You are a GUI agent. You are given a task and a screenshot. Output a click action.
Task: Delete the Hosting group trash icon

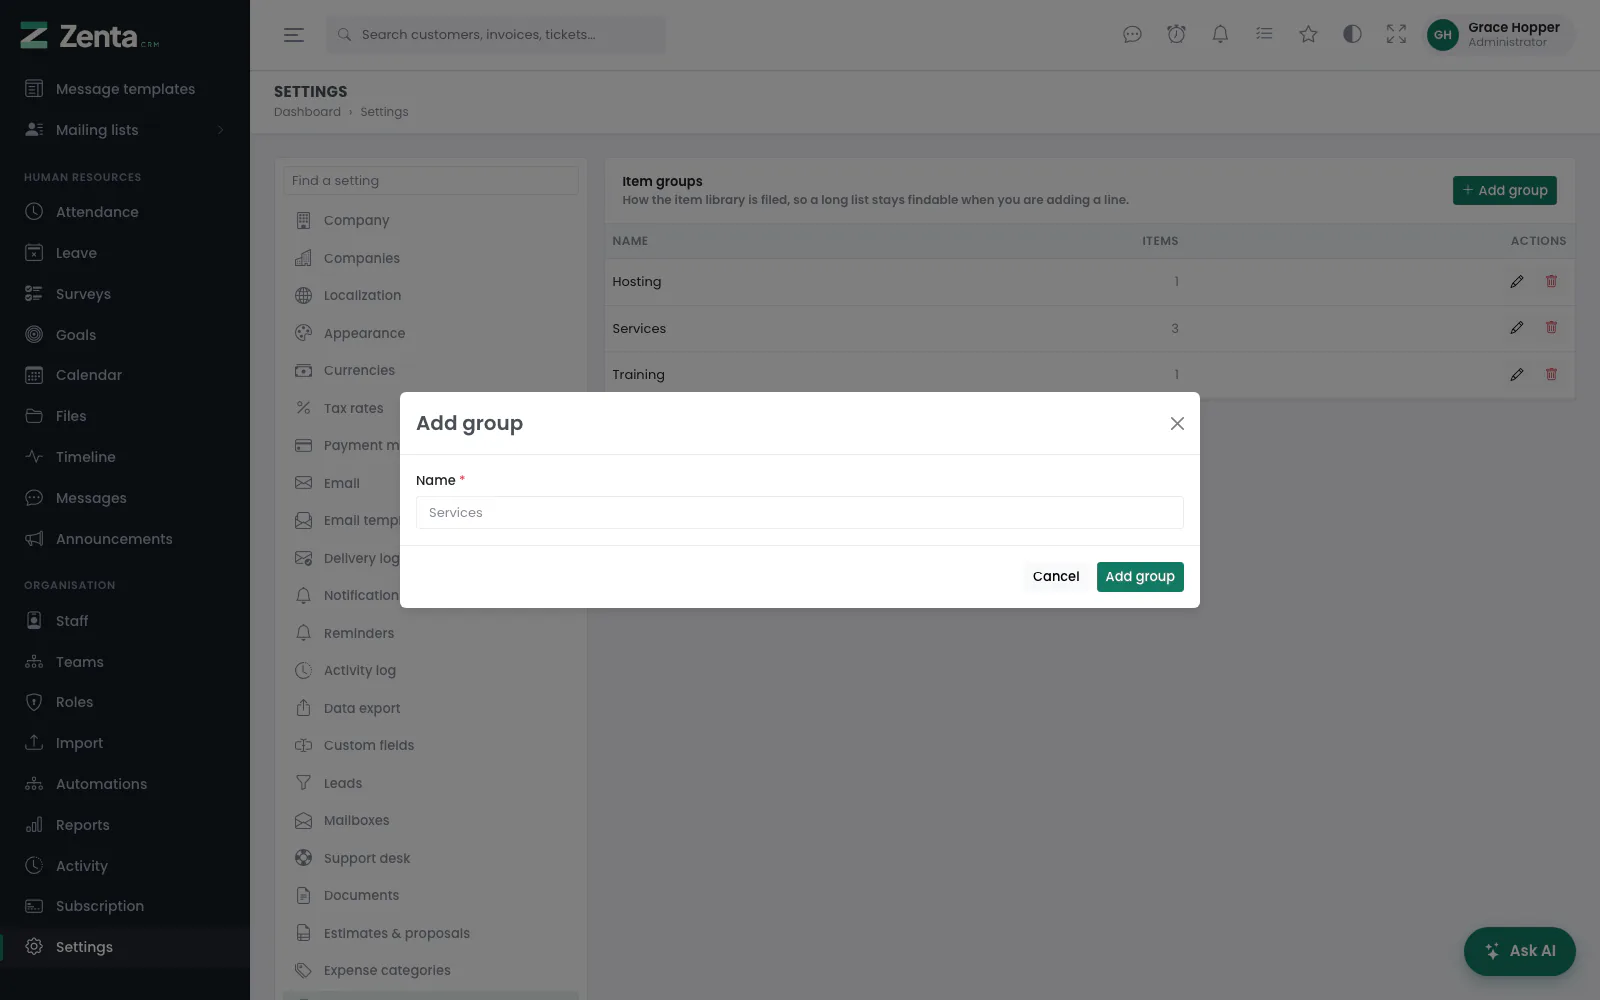[x=1551, y=282]
